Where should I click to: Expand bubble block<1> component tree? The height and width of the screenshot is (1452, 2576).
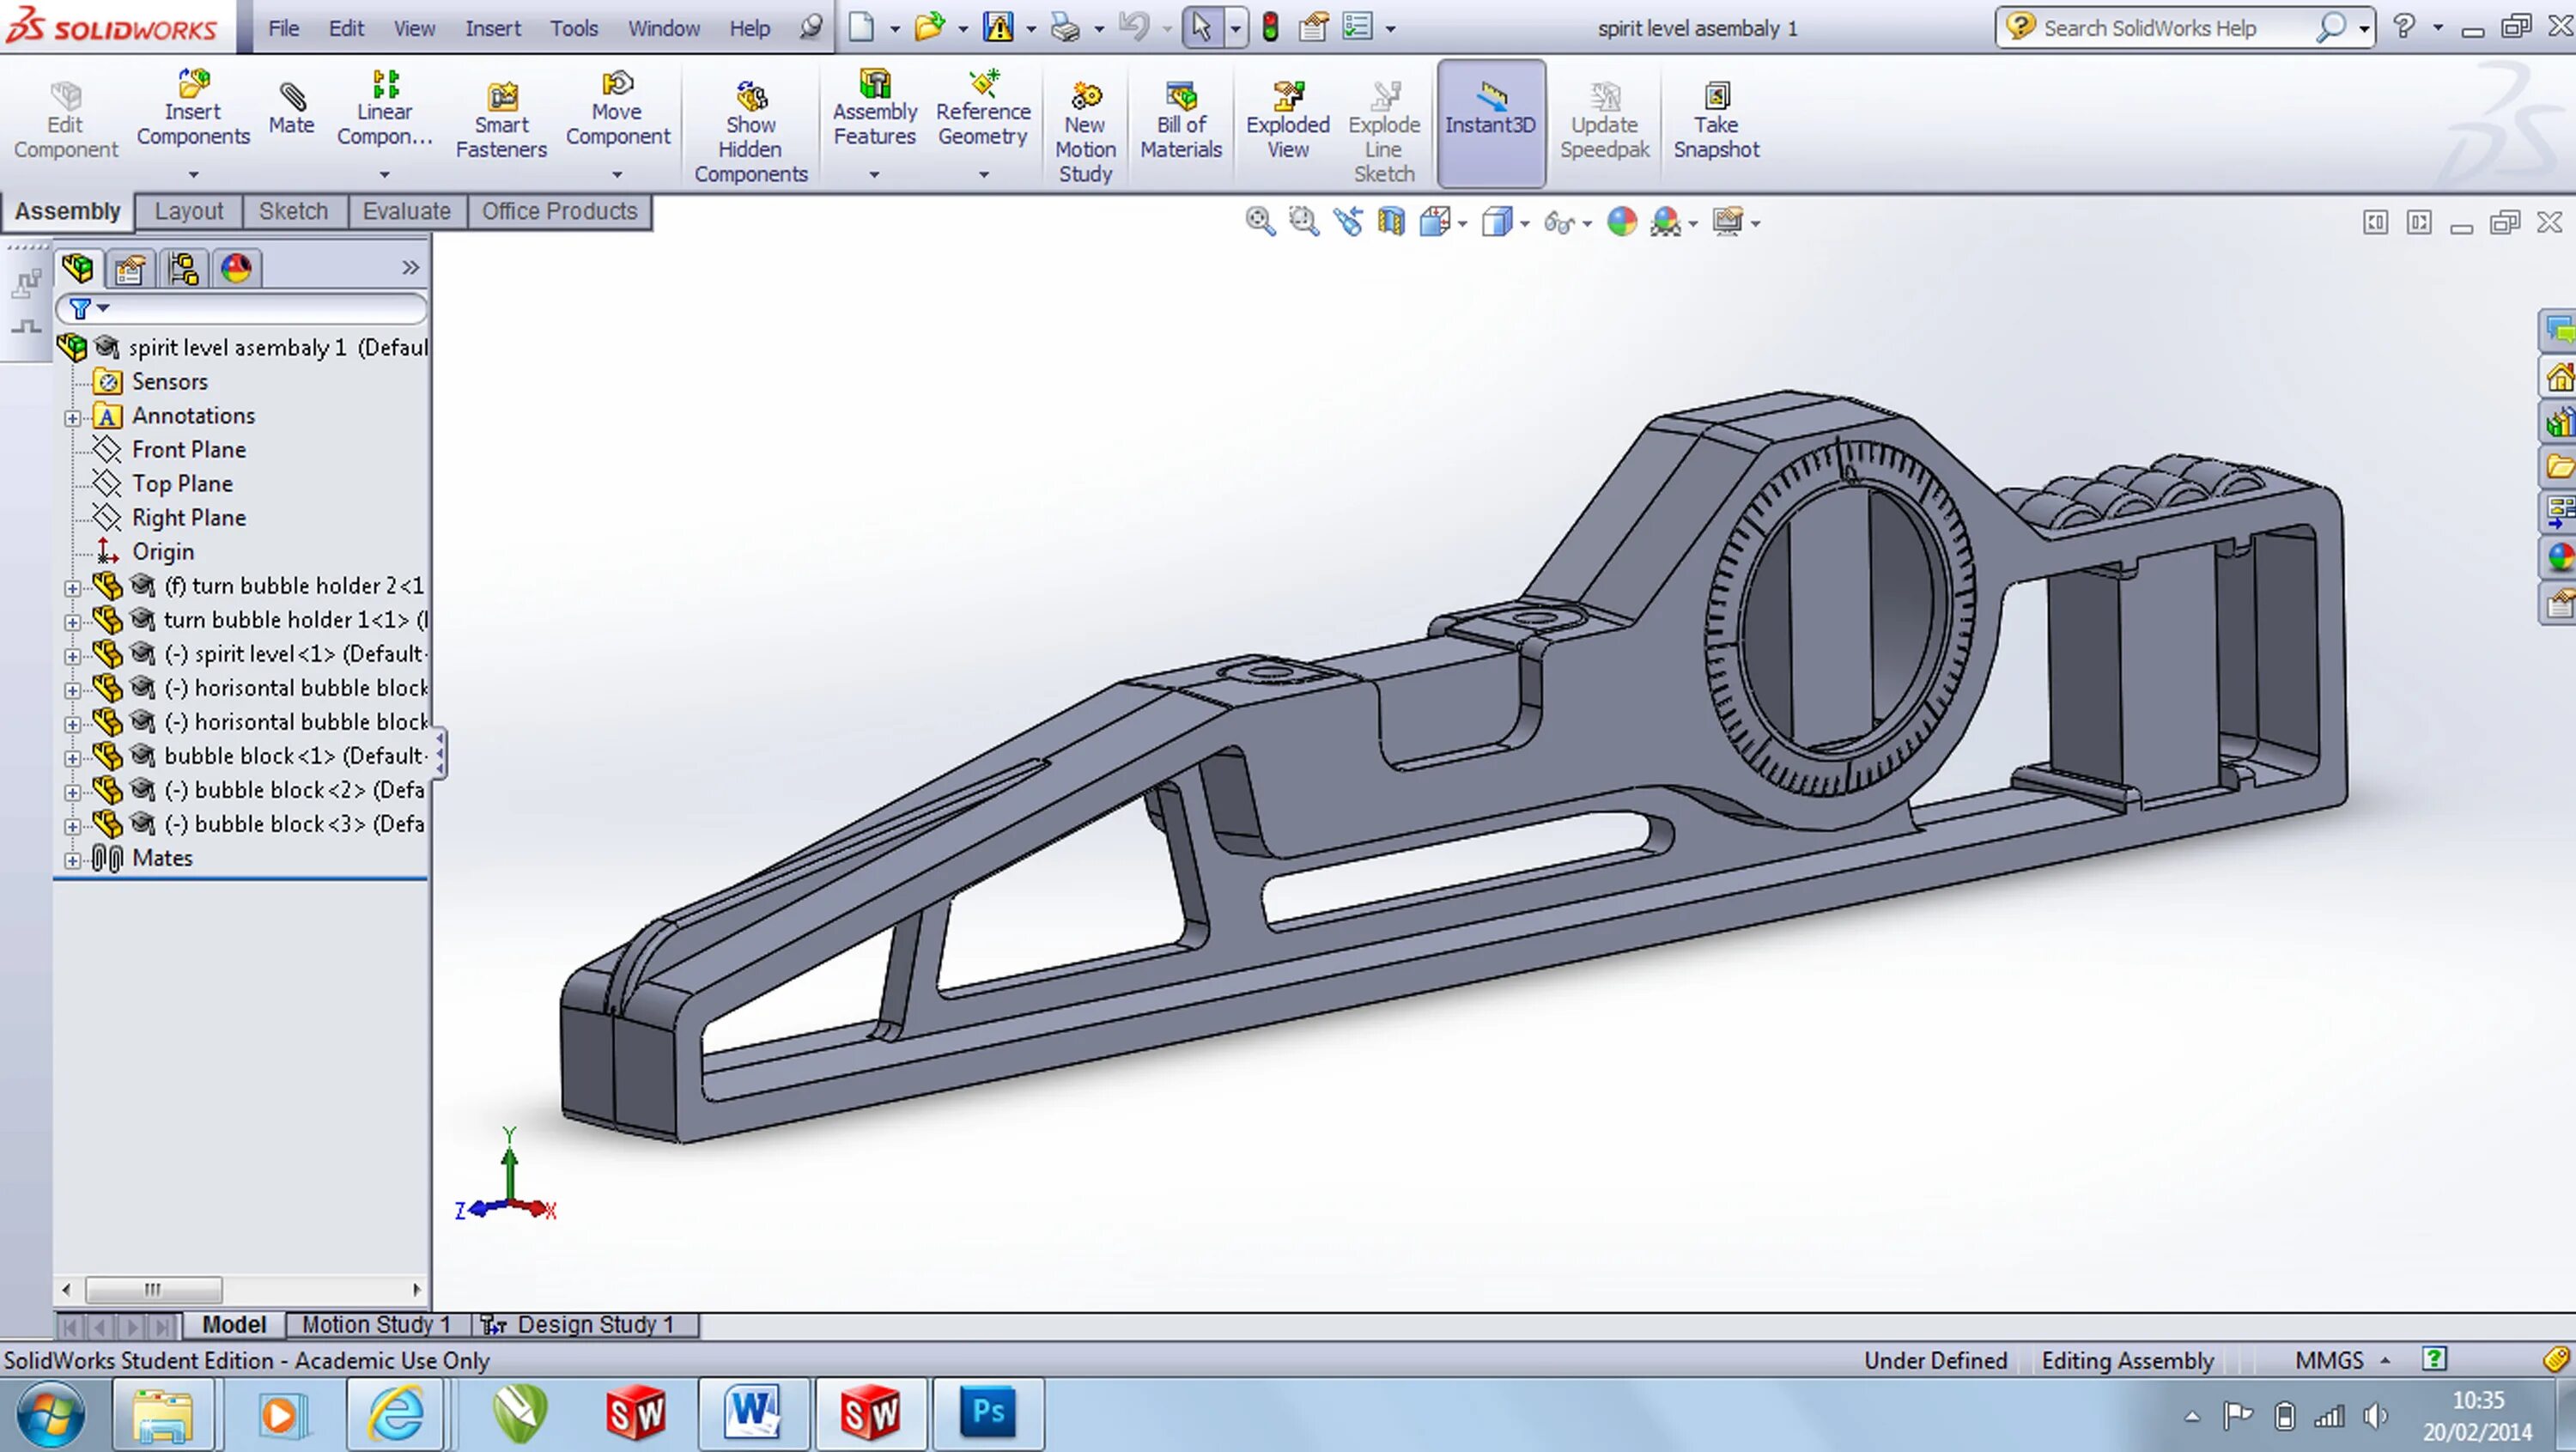coord(72,757)
